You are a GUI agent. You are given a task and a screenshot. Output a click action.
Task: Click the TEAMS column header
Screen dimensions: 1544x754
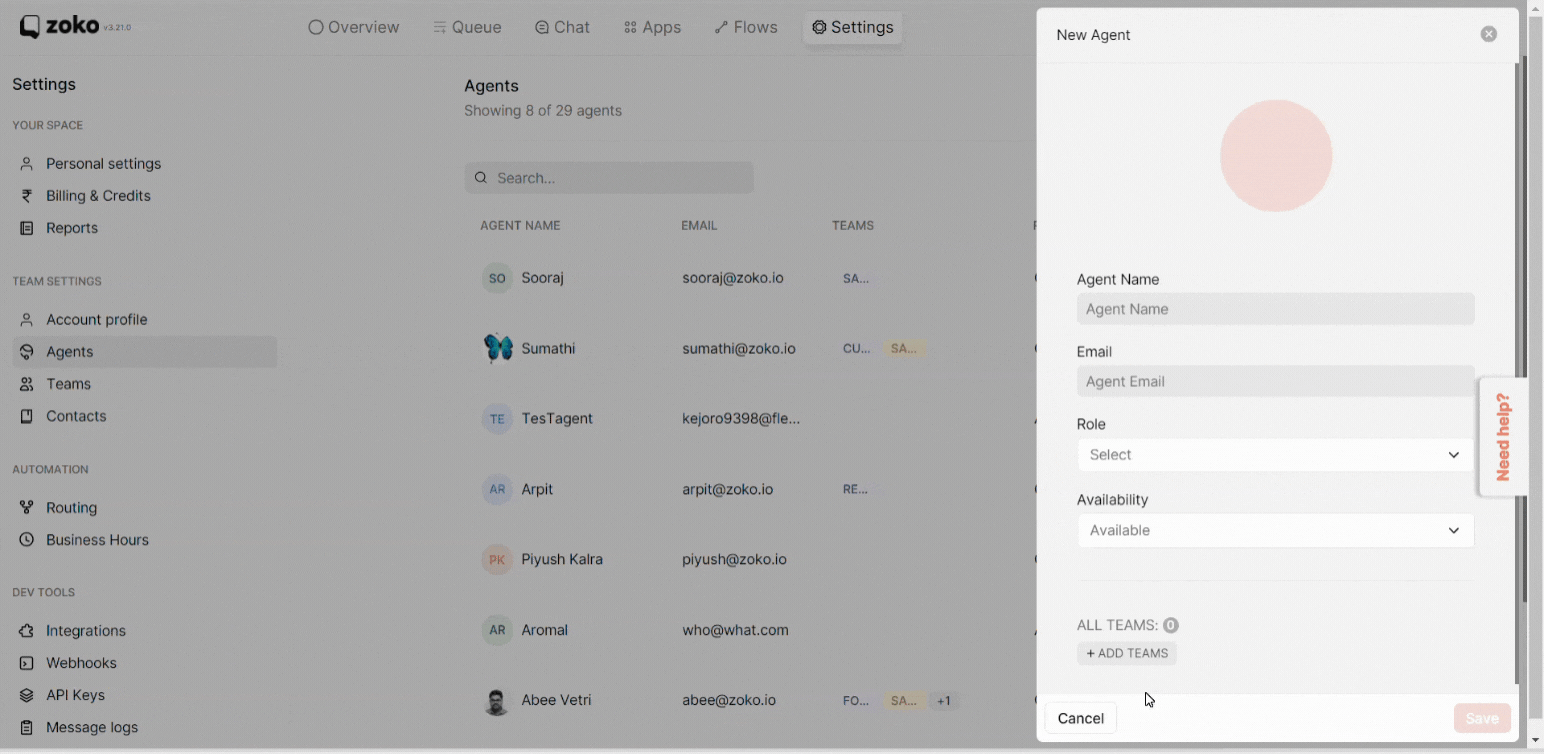(853, 225)
